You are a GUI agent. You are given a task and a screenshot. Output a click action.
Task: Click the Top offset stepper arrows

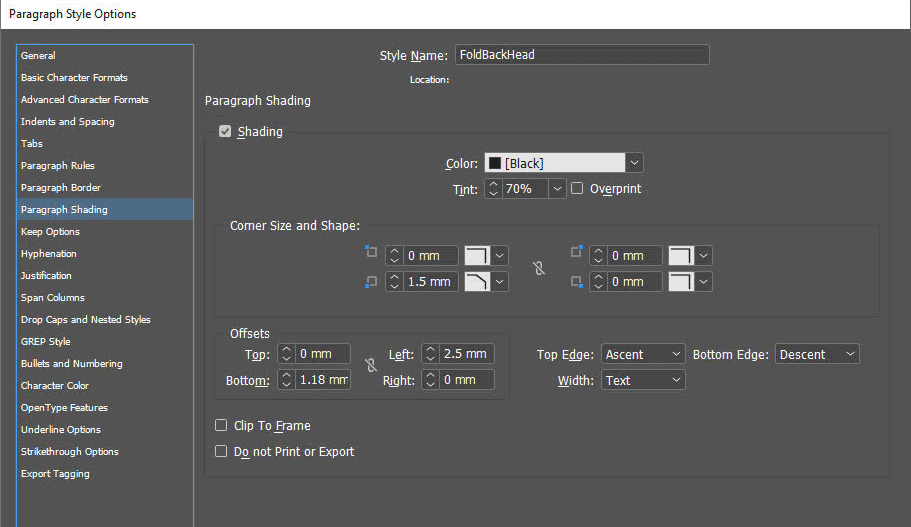286,354
